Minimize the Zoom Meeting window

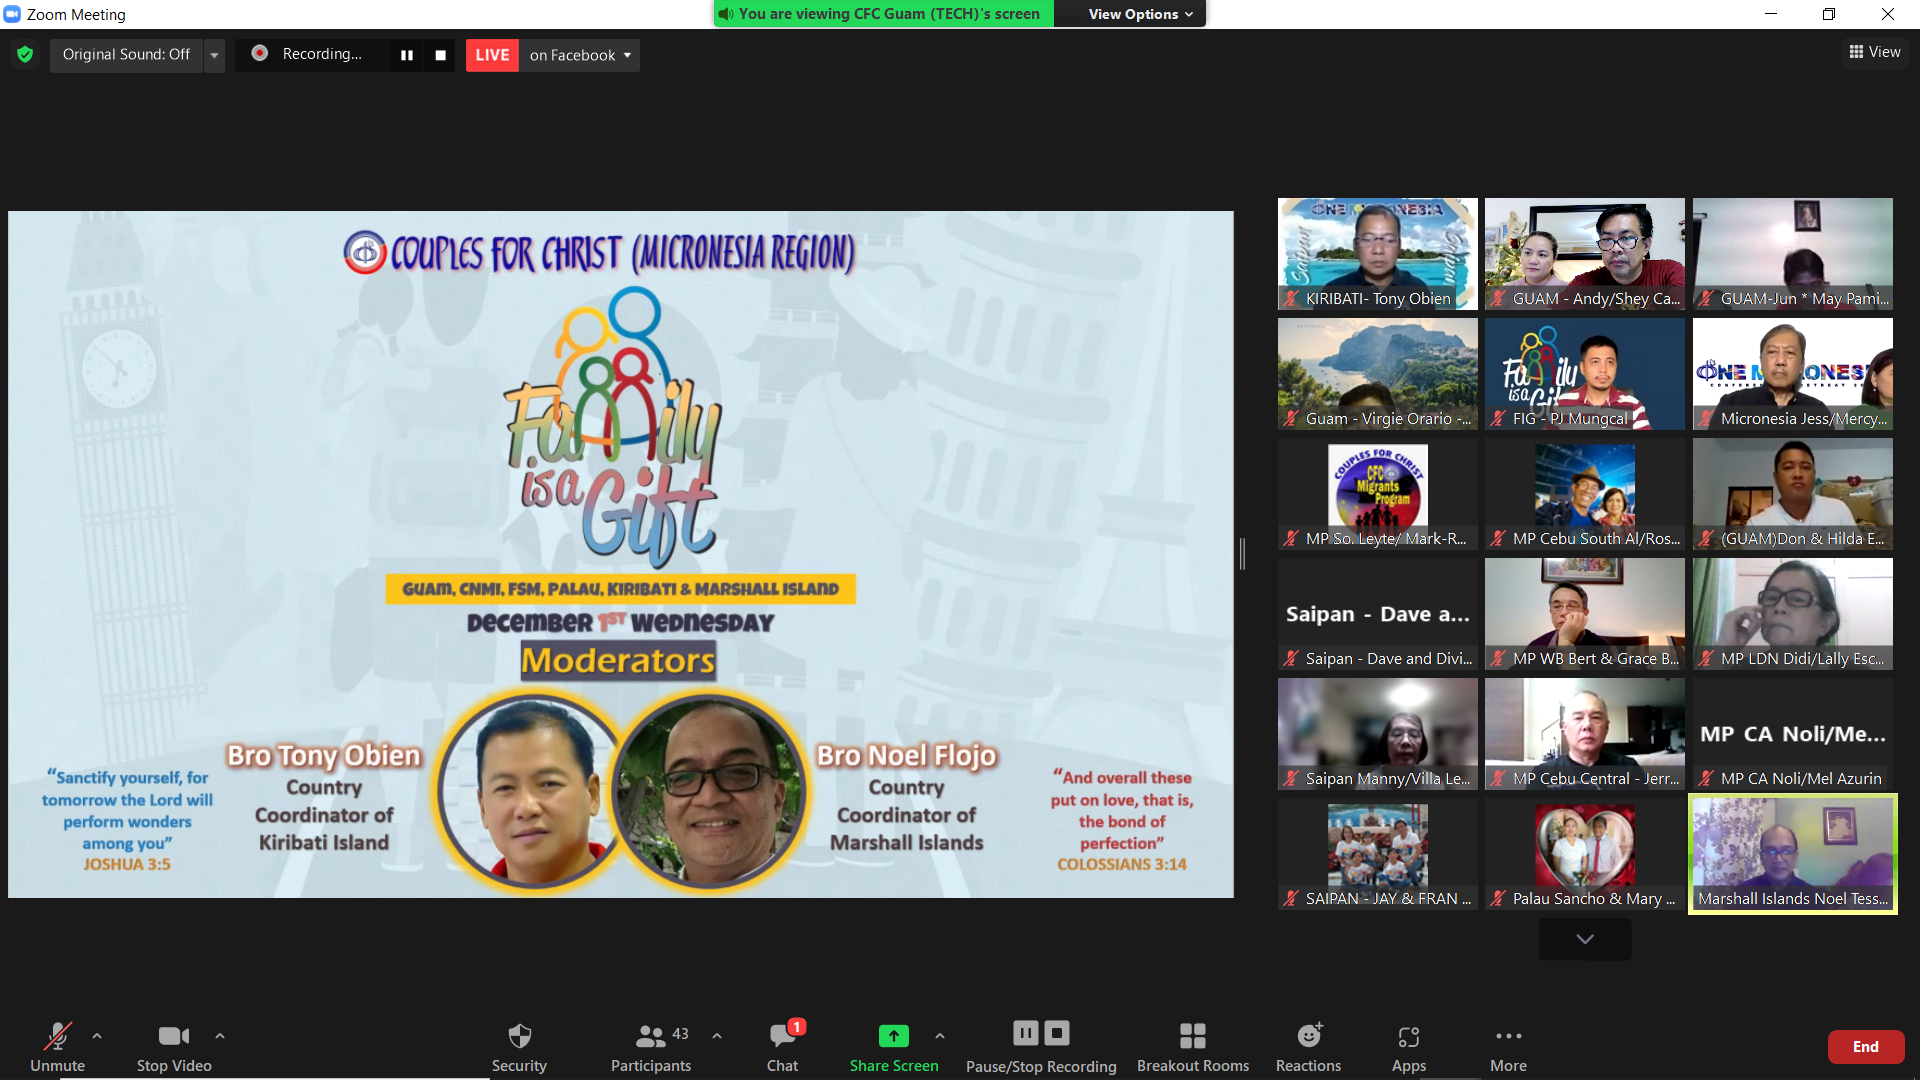click(1771, 14)
